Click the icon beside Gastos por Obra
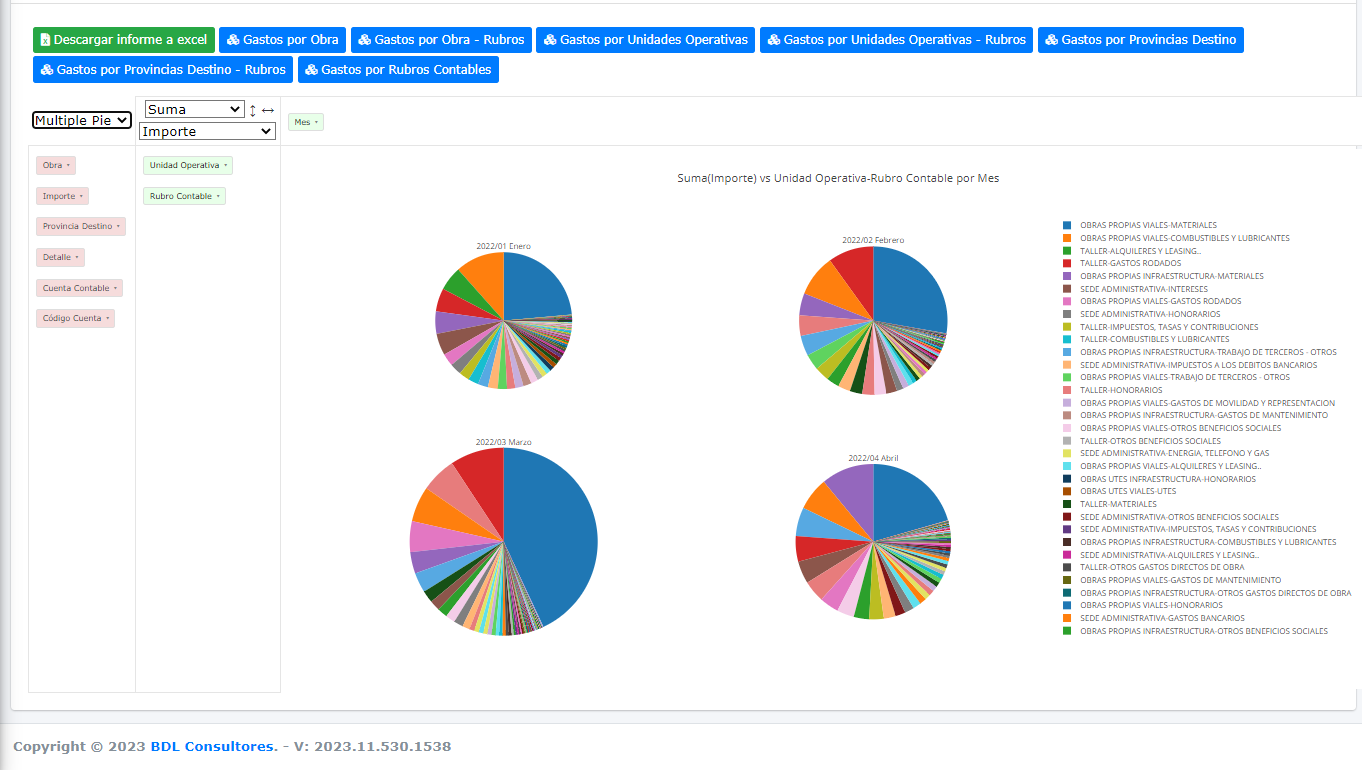This screenshot has height=770, width=1362. (233, 40)
